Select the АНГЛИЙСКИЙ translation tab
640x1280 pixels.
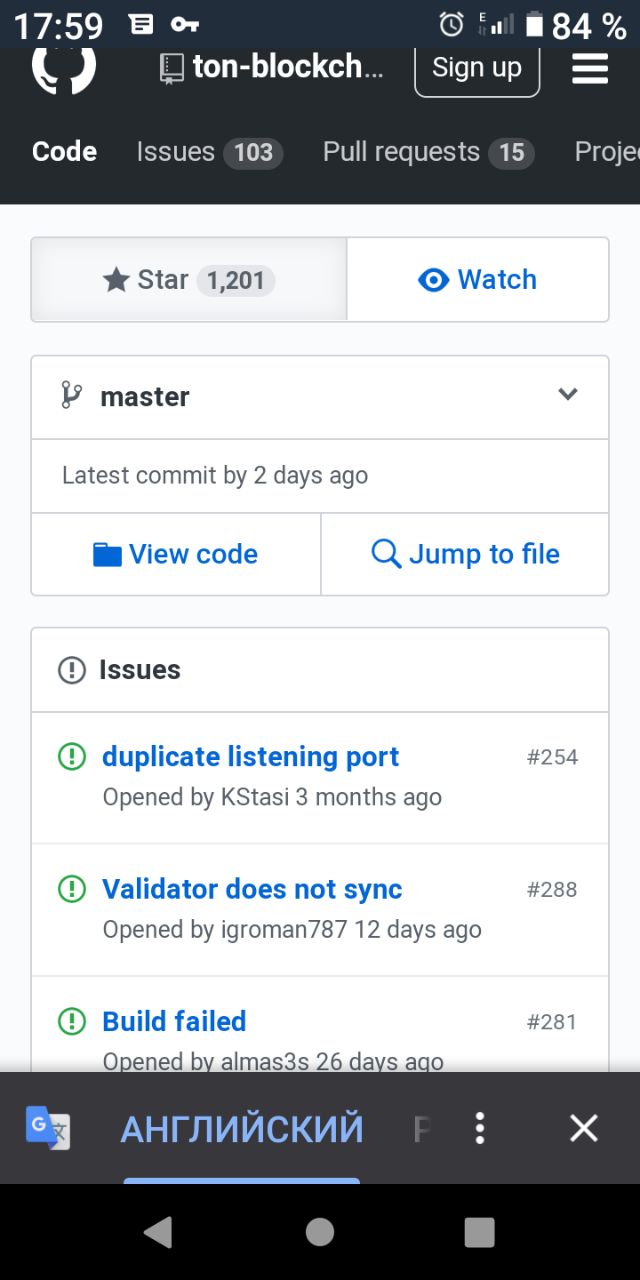[242, 1129]
